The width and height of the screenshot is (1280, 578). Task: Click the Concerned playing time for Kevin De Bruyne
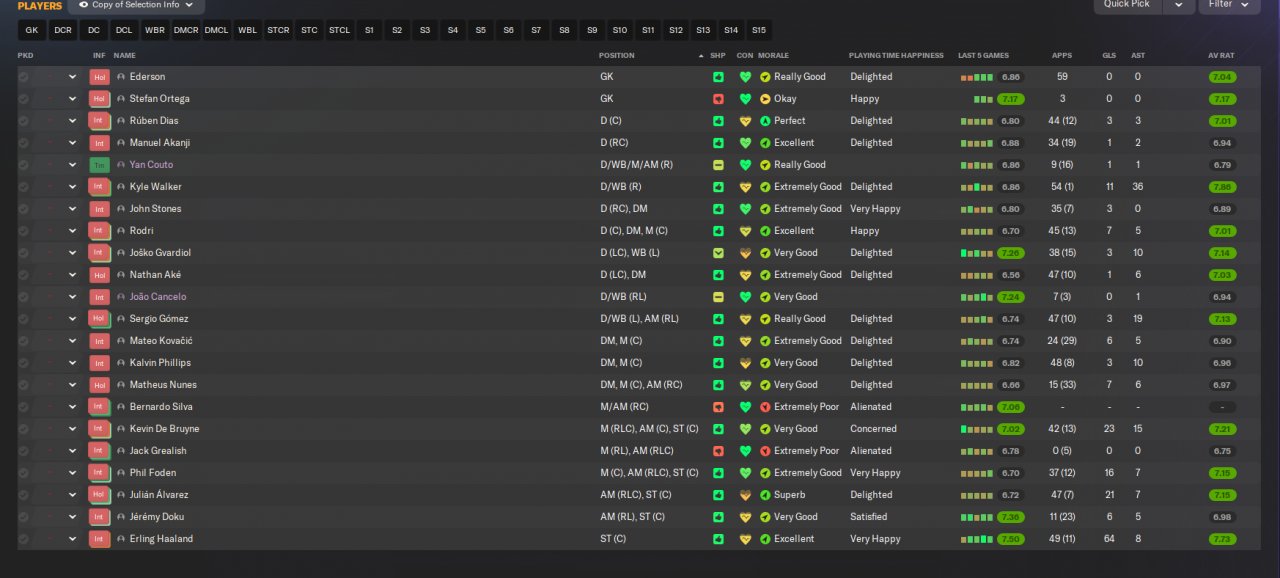click(x=873, y=429)
